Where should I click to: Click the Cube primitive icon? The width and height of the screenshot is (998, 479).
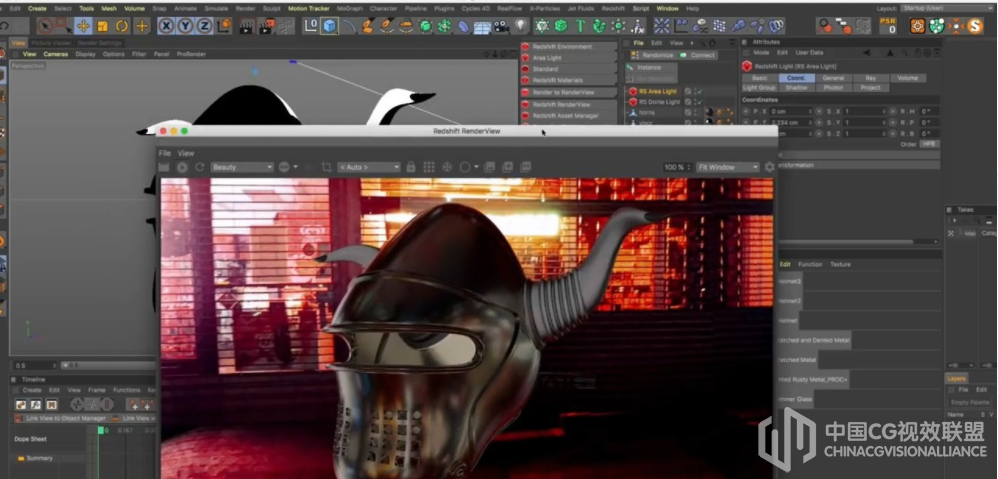pos(330,26)
